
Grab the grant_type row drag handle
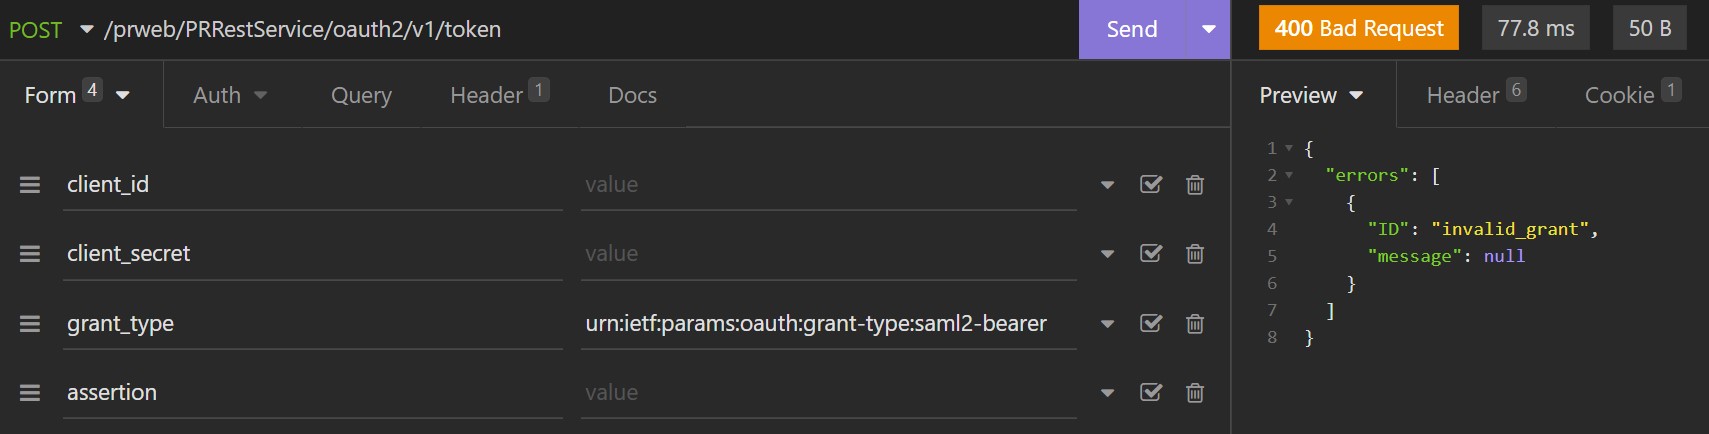[x=30, y=324]
